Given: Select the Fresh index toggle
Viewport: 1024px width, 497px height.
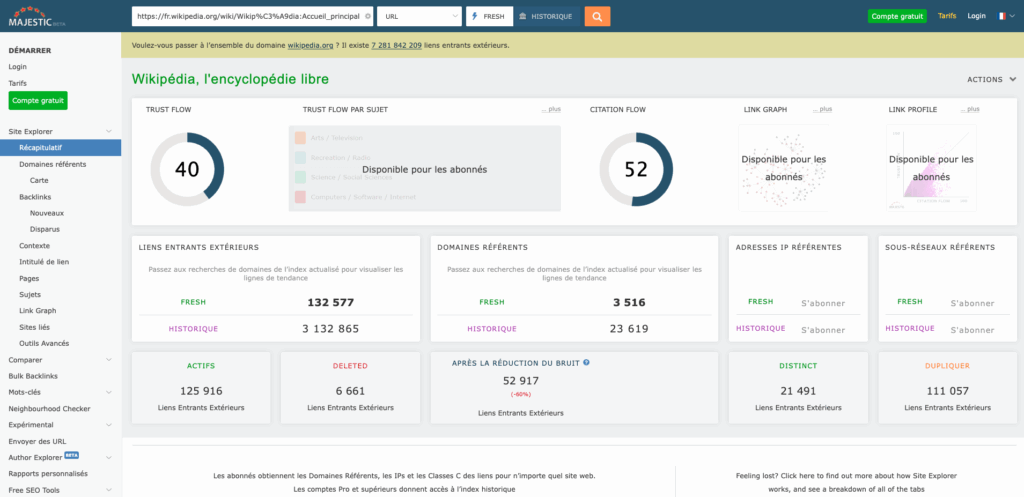Looking at the screenshot, I should (489, 16).
